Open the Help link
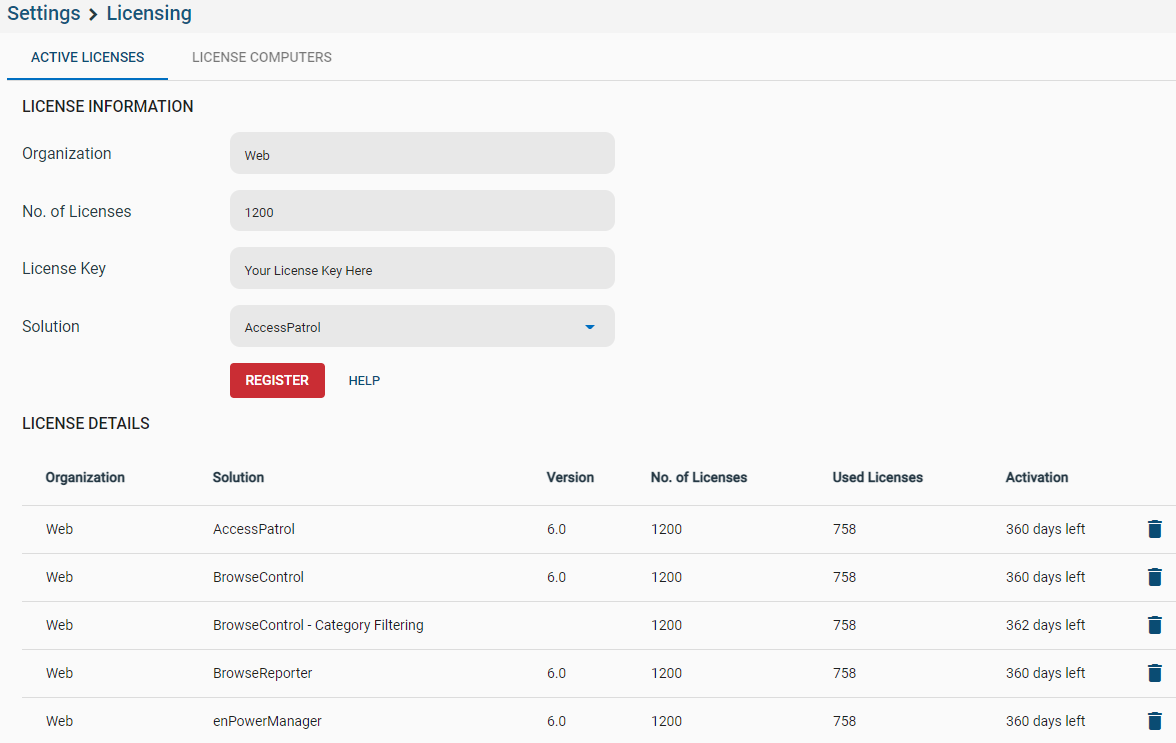This screenshot has height=743, width=1176. click(364, 381)
